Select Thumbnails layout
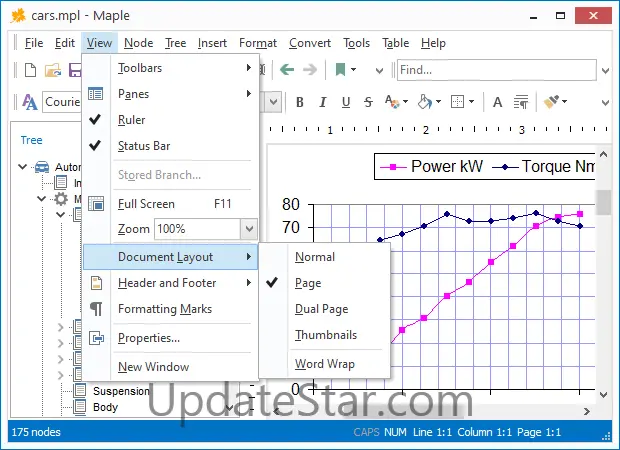The width and height of the screenshot is (620, 450). click(324, 335)
